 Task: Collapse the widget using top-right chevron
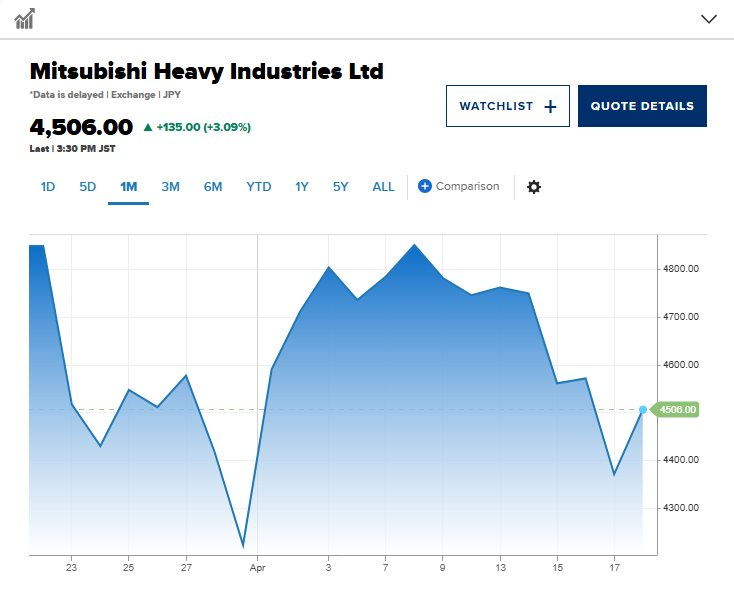click(709, 18)
